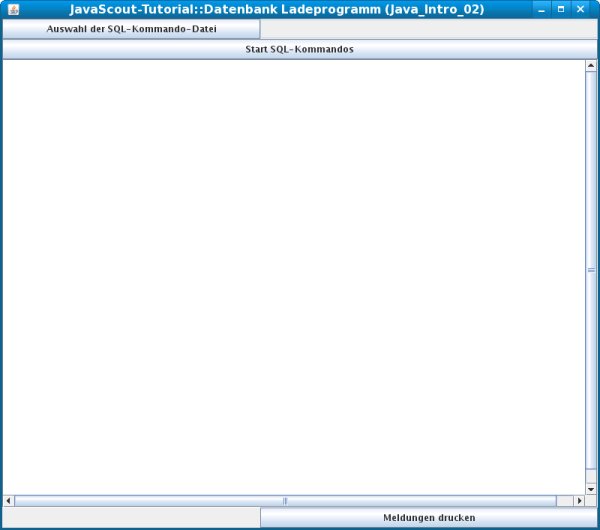This screenshot has height=530, width=600.
Task: Click the horizontal scrollbar thumb
Action: pyautogui.click(x=285, y=500)
